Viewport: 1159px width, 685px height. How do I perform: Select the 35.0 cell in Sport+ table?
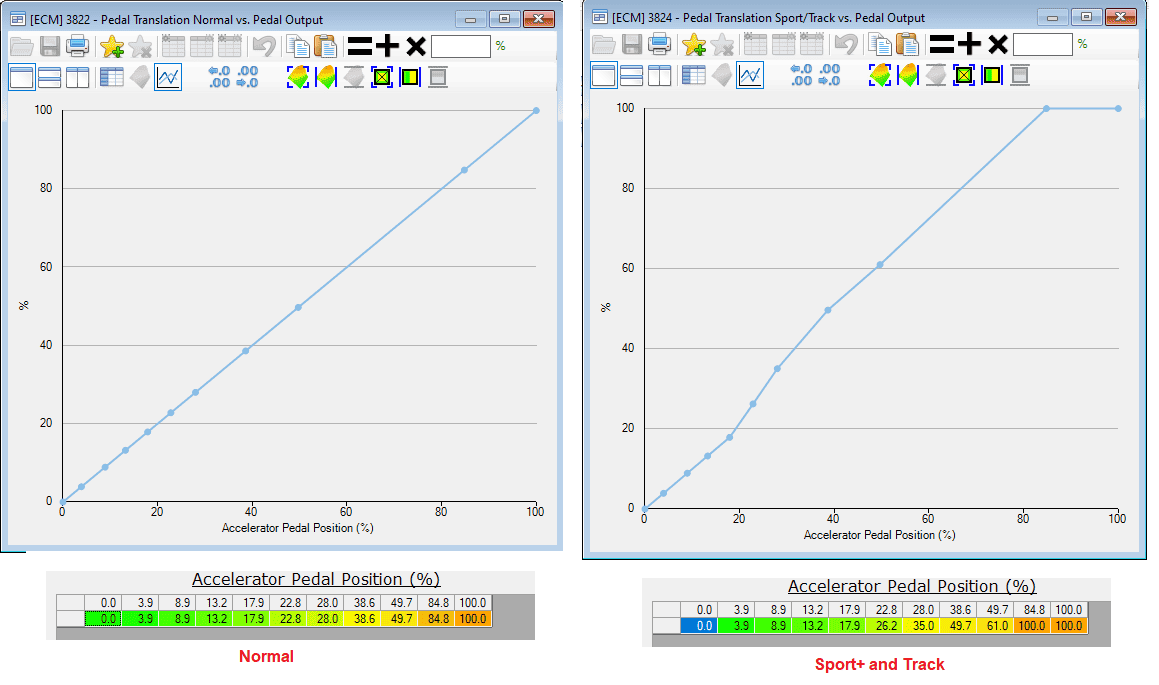click(921, 626)
